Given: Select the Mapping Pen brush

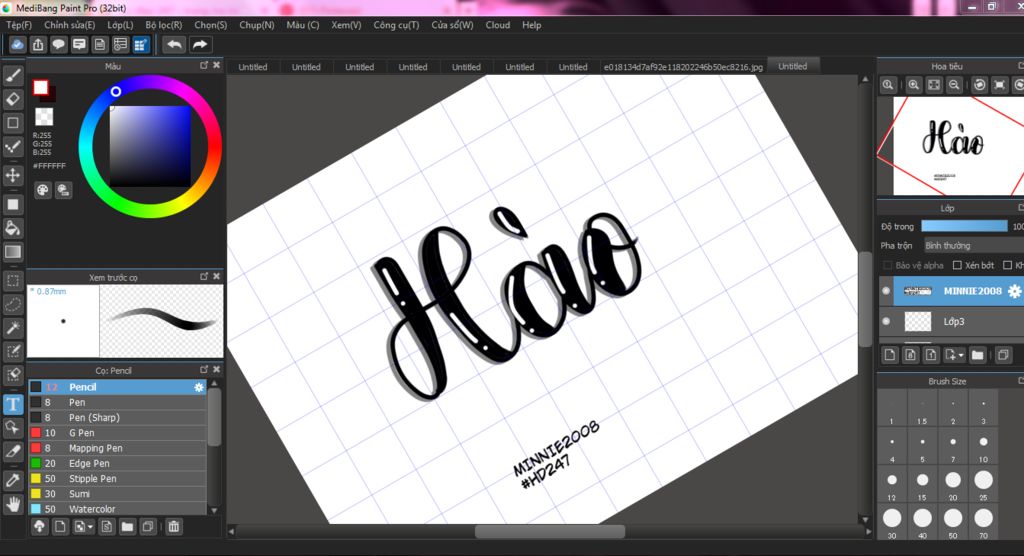Looking at the screenshot, I should [x=118, y=448].
